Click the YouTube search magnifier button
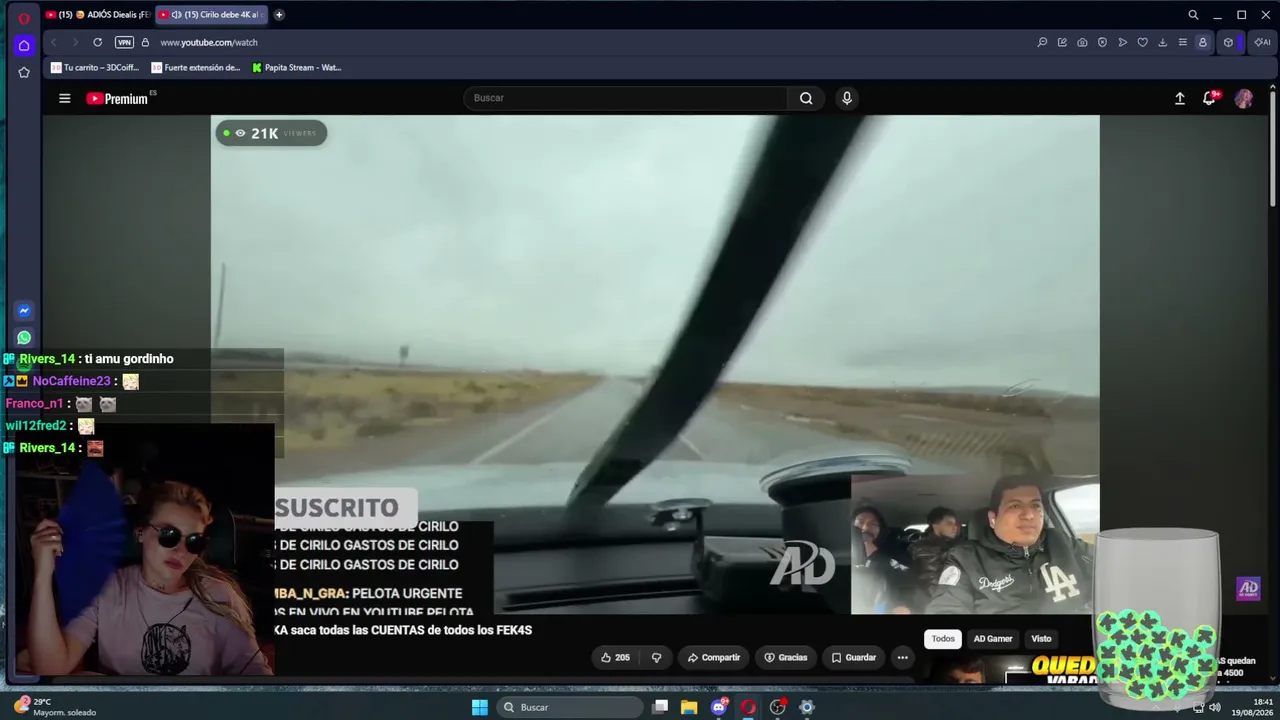1280x720 pixels. coord(806,98)
